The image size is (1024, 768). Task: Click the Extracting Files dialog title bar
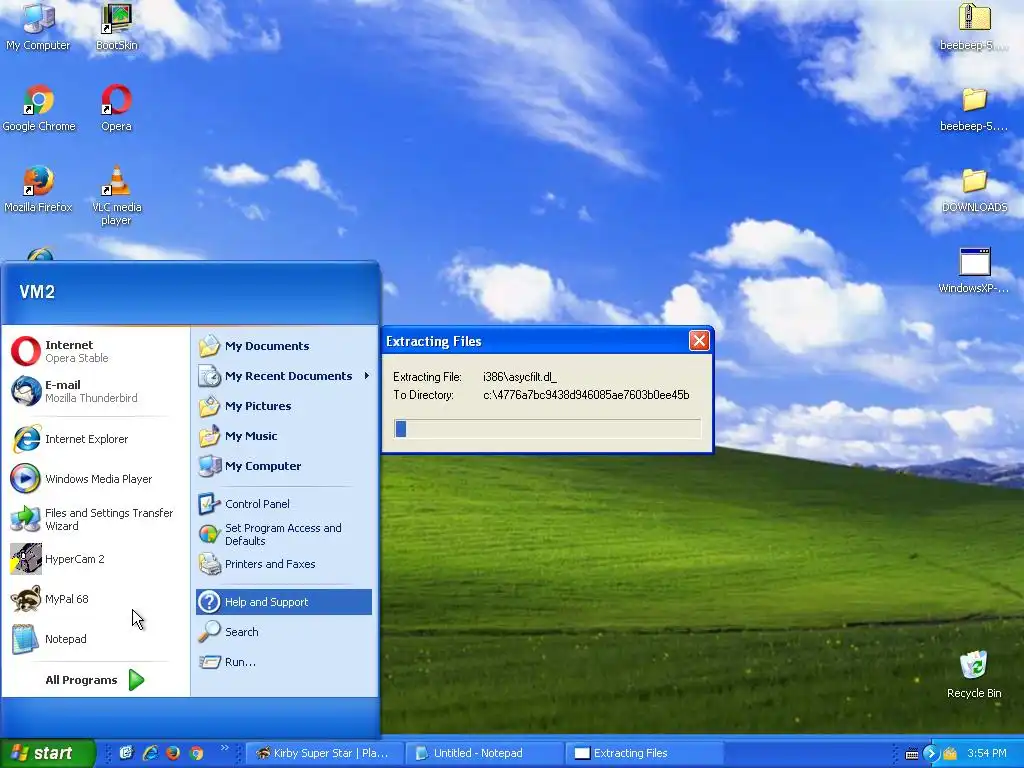536,341
